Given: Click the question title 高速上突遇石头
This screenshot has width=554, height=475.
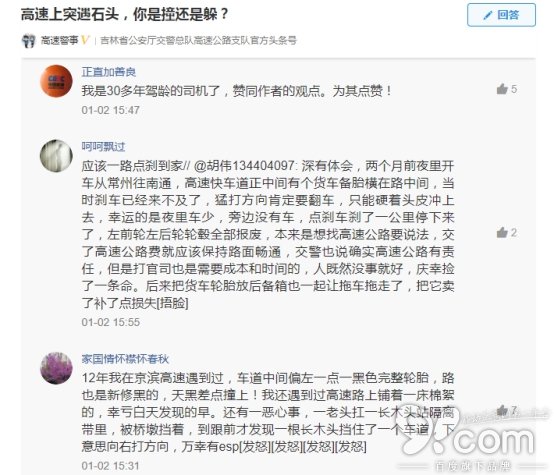Looking at the screenshot, I should (70, 15).
